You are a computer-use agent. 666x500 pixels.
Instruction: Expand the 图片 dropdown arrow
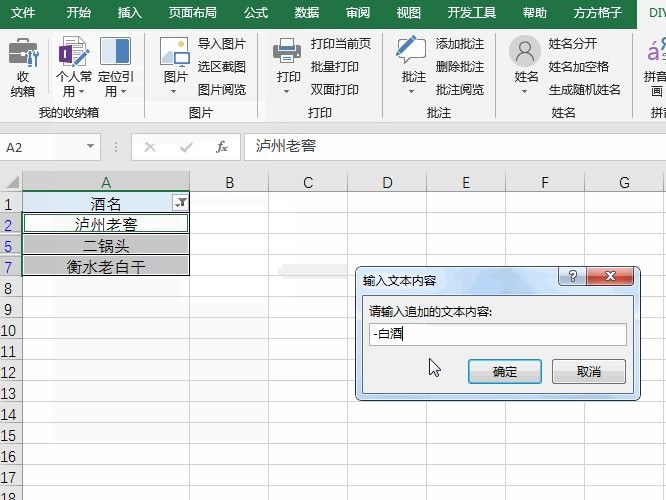[173, 91]
